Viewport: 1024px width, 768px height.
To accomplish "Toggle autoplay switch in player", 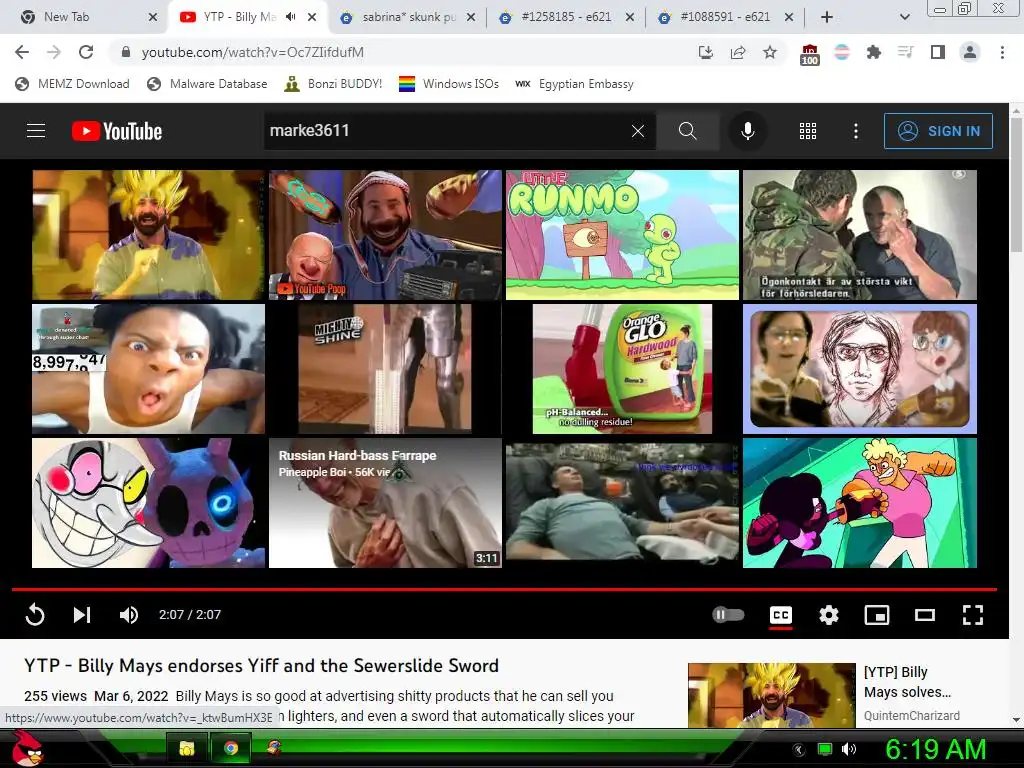I will (x=728, y=615).
